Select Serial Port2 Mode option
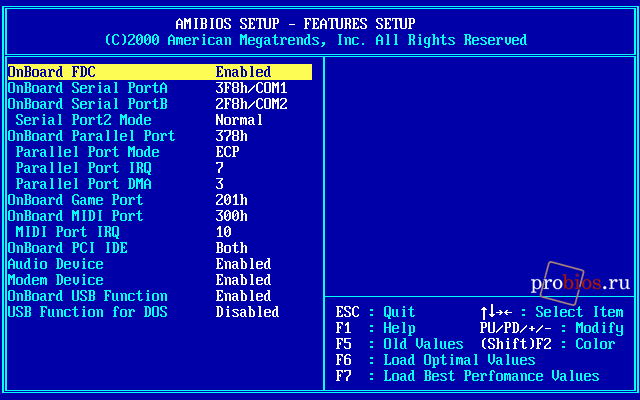The image size is (640, 400). coord(83,120)
